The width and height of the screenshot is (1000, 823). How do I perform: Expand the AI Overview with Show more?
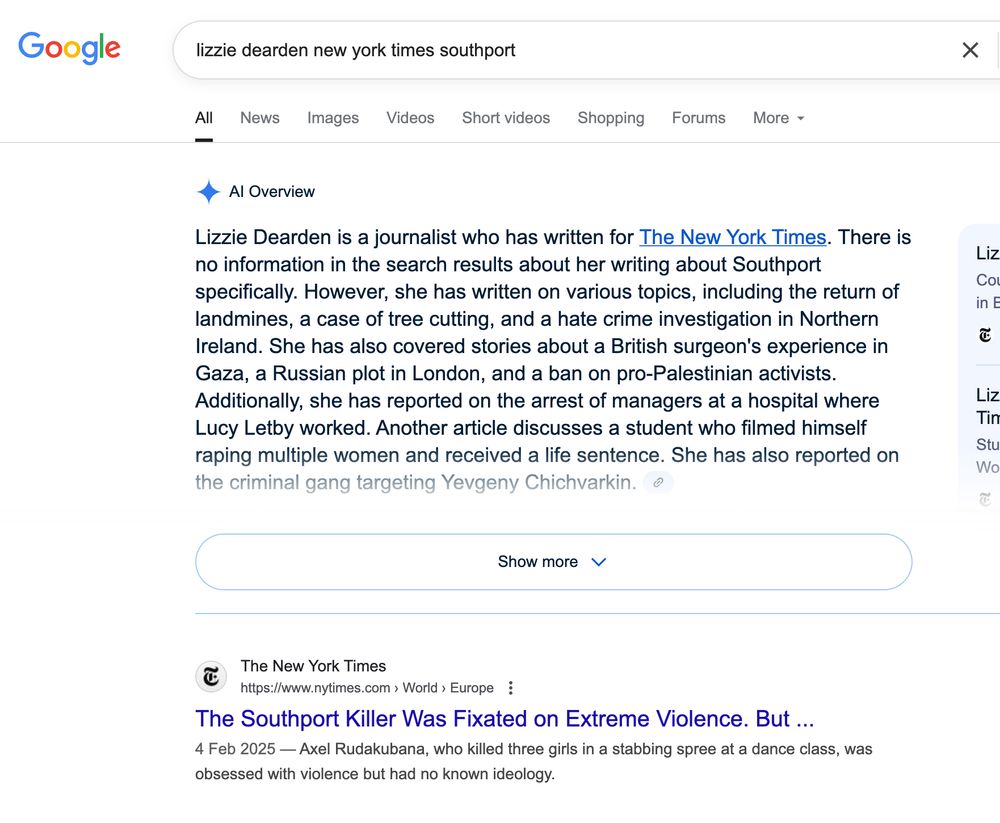point(554,561)
